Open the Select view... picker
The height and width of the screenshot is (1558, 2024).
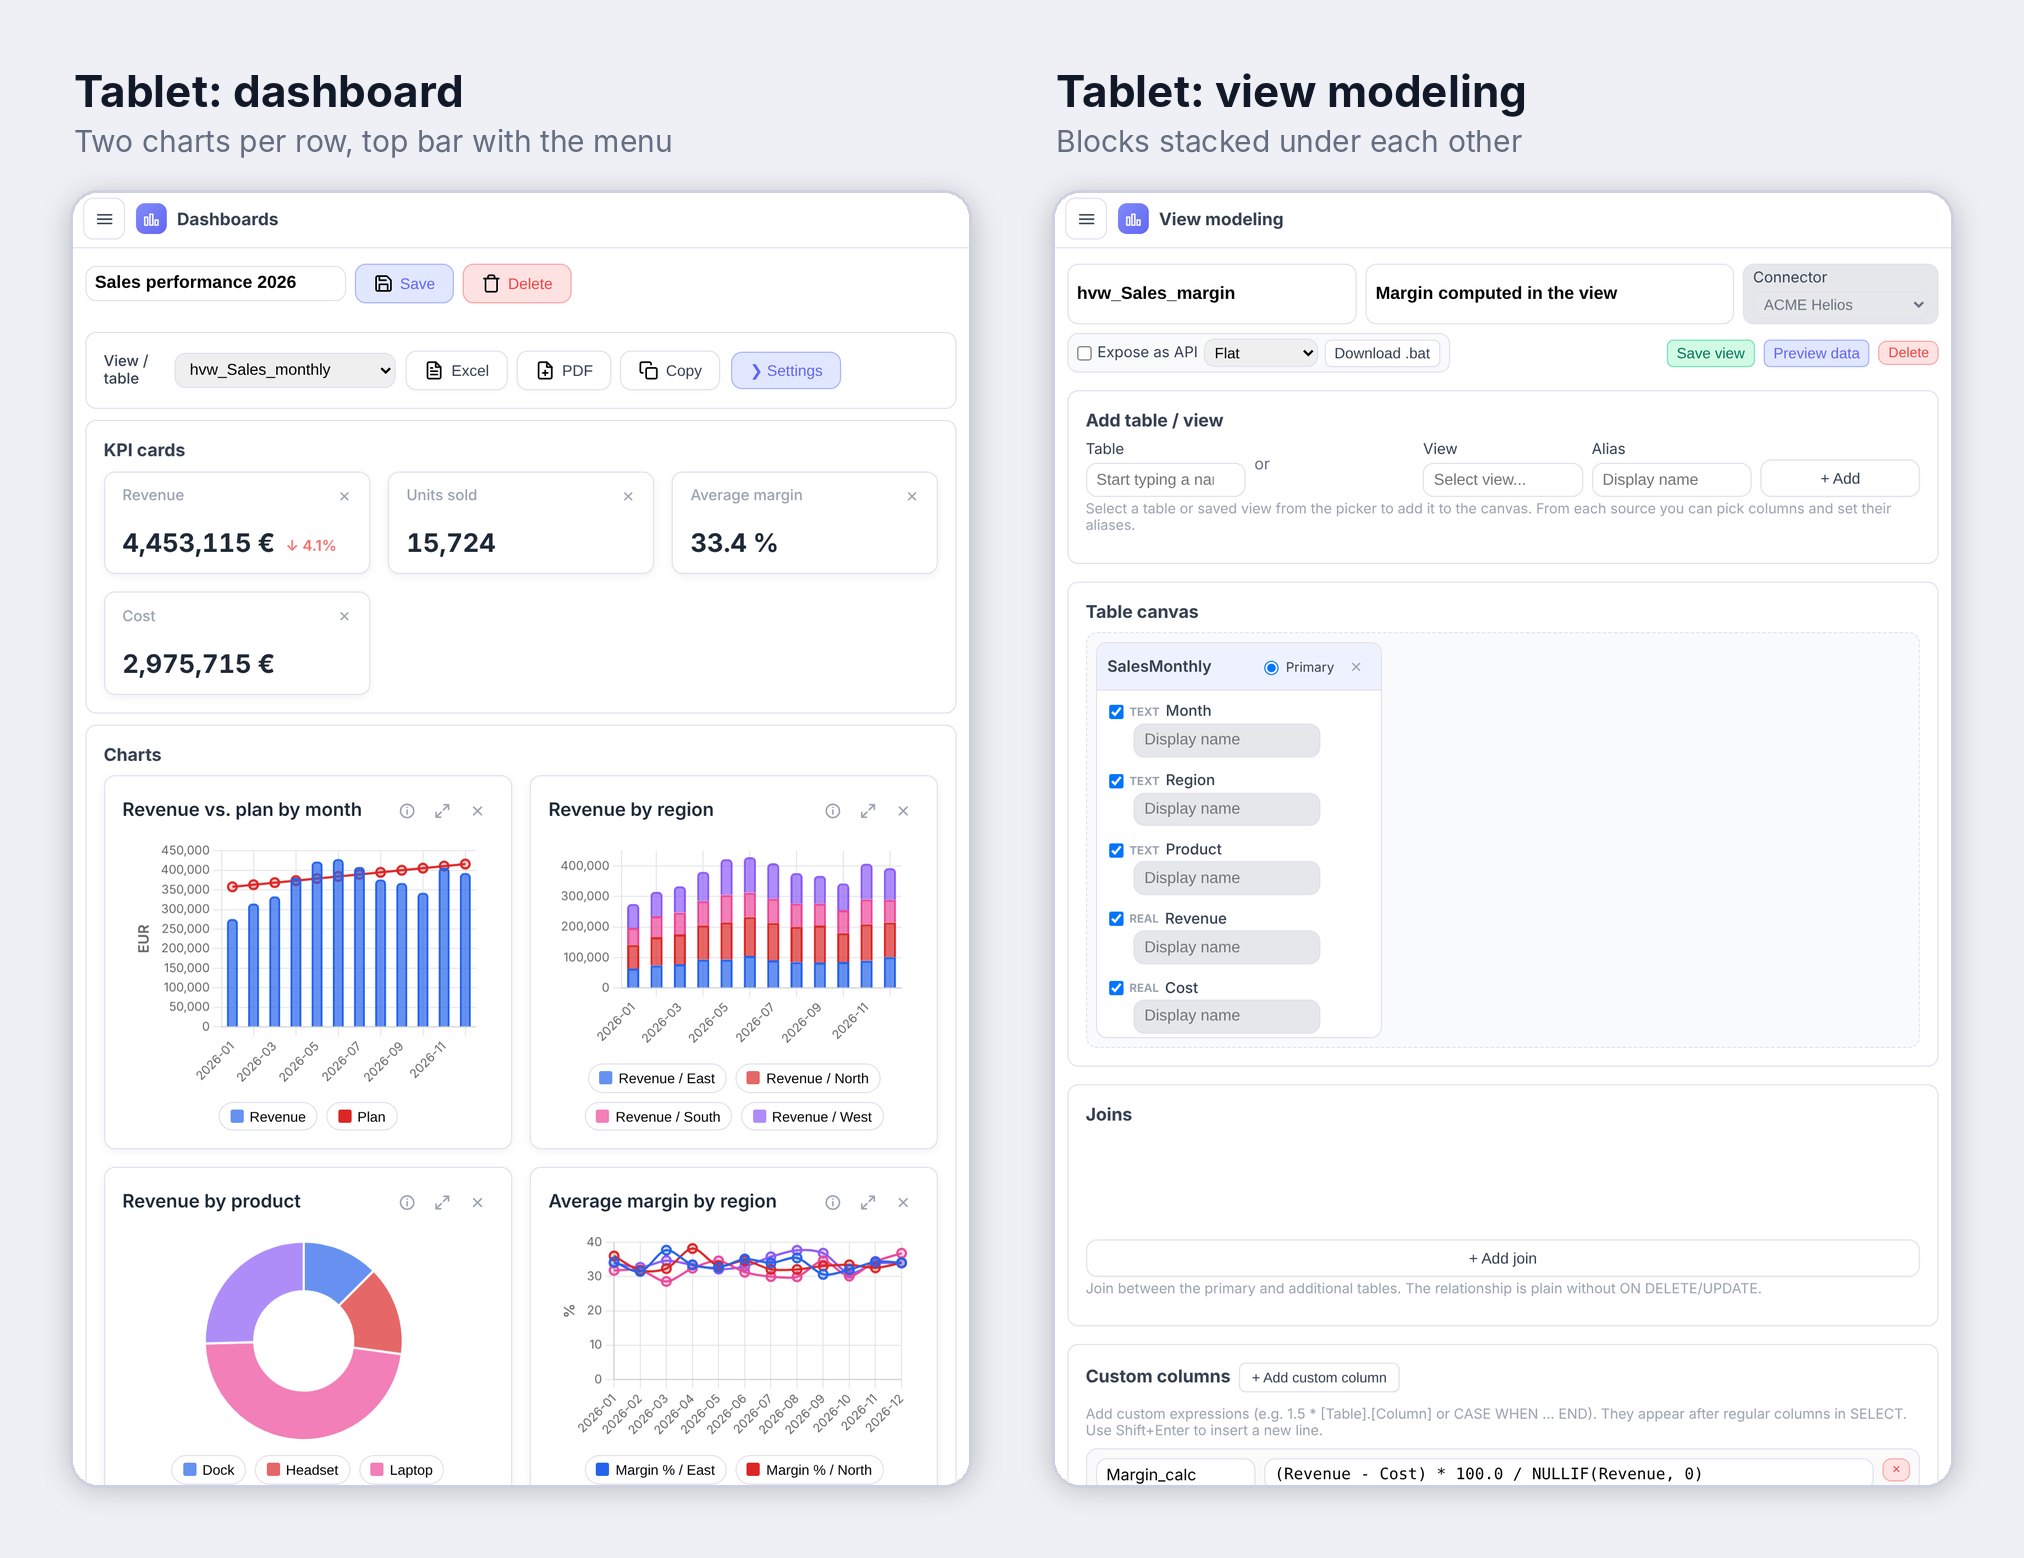click(1502, 479)
